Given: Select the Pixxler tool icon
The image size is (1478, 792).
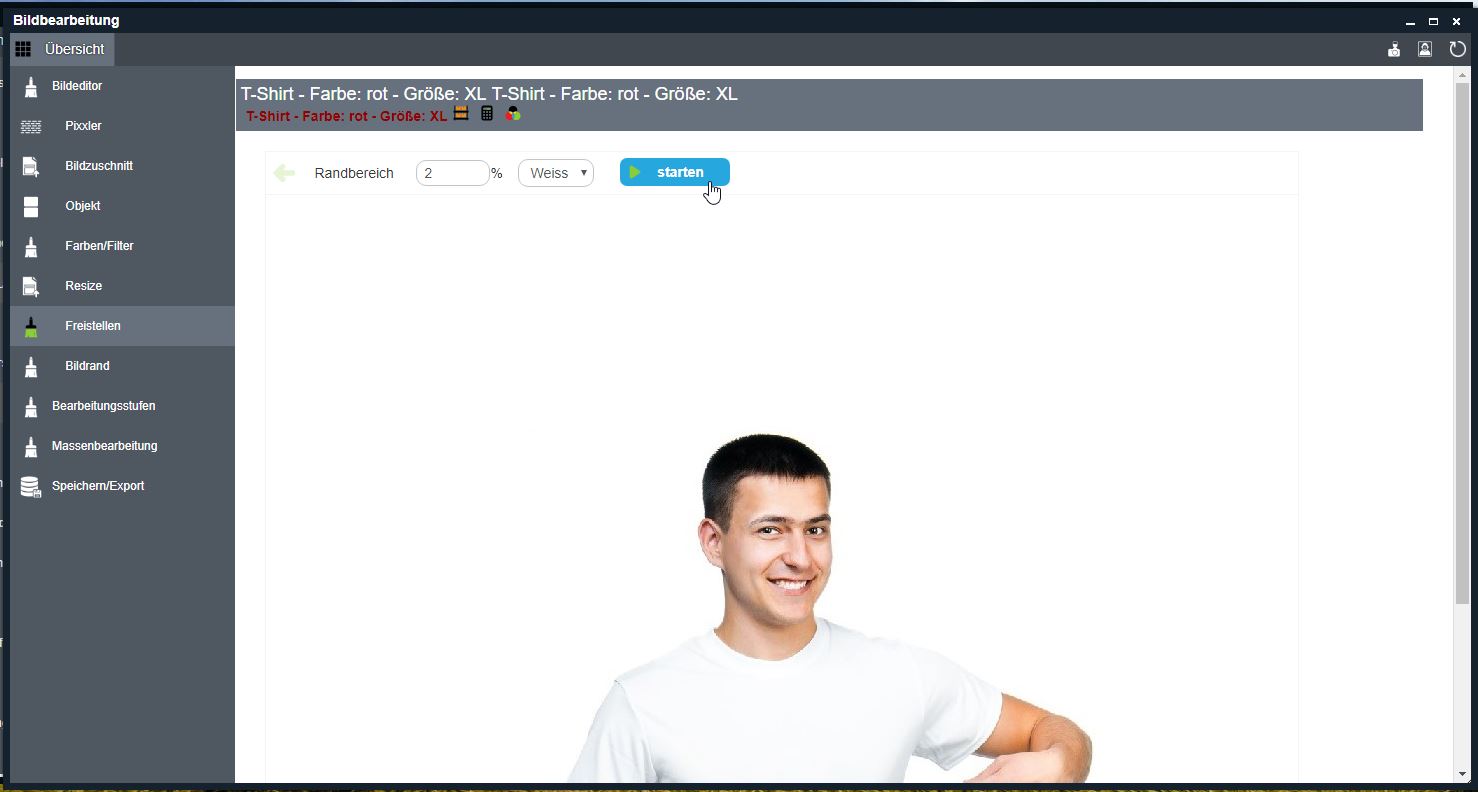Looking at the screenshot, I should [31, 126].
